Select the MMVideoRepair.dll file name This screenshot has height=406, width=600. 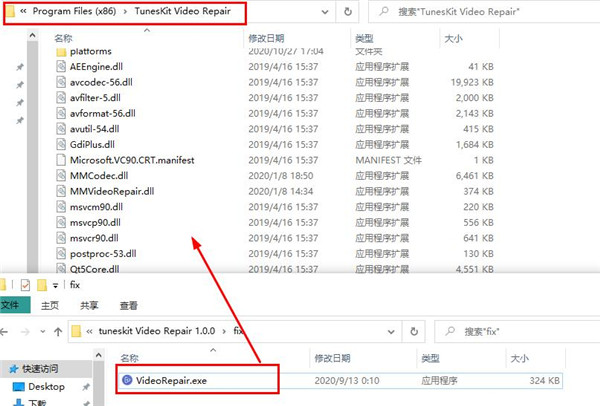[x=112, y=191]
